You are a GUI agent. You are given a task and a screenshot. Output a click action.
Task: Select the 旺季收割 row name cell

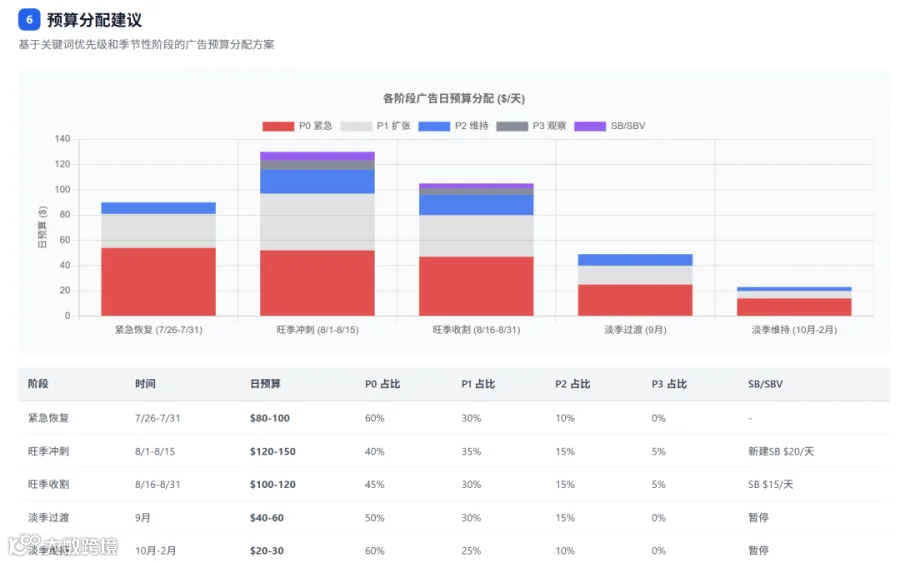click(48, 484)
